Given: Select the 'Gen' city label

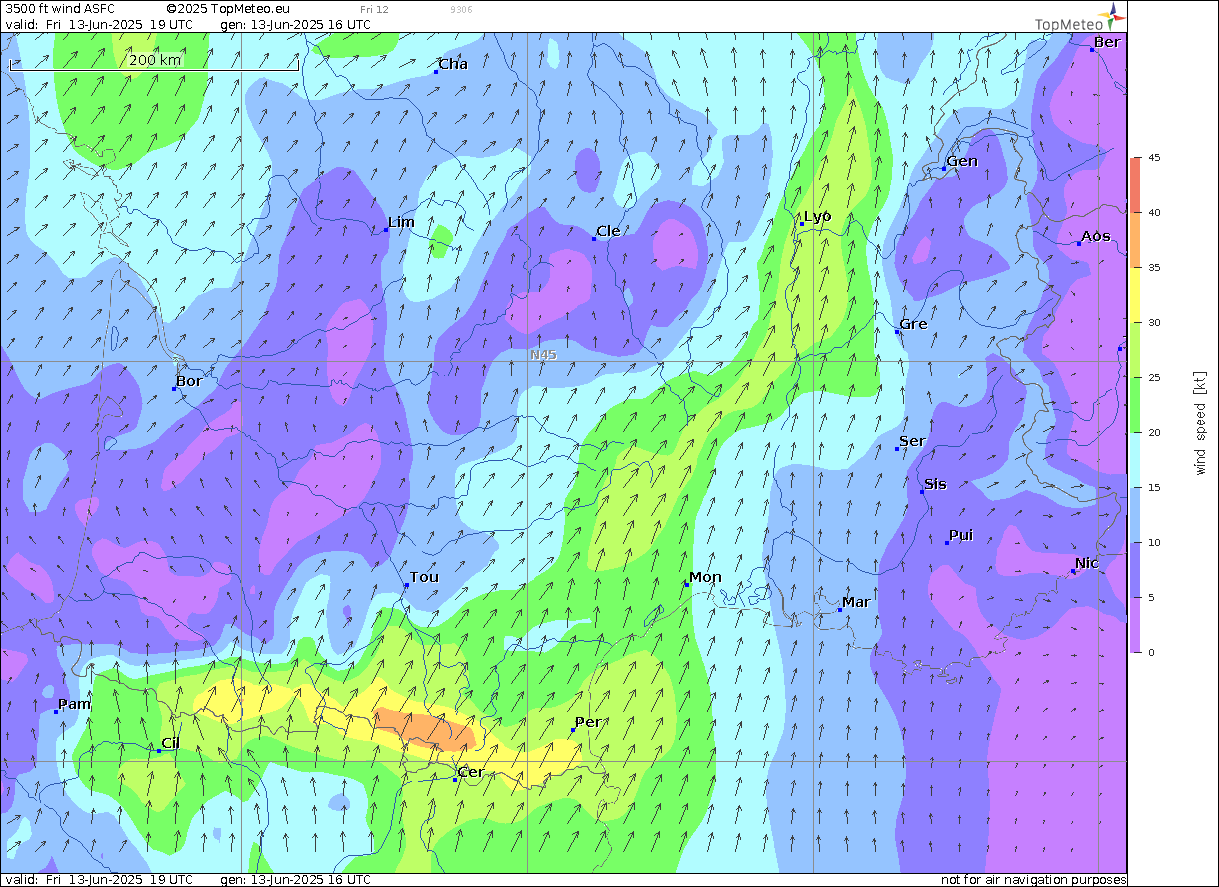Looking at the screenshot, I should 962,161.
